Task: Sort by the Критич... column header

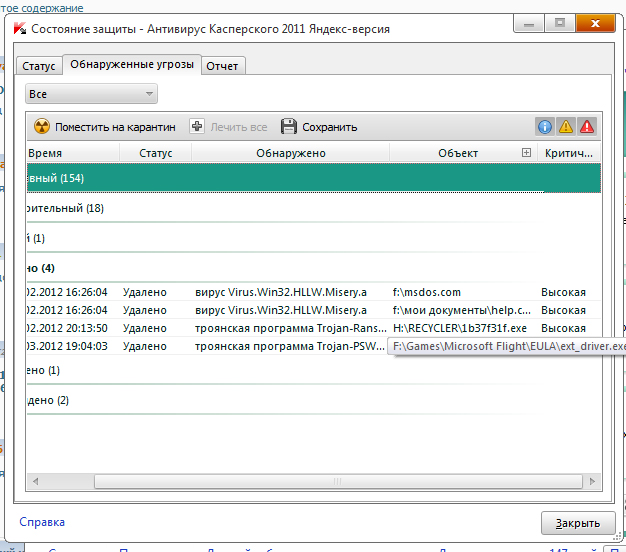Action: [569, 153]
